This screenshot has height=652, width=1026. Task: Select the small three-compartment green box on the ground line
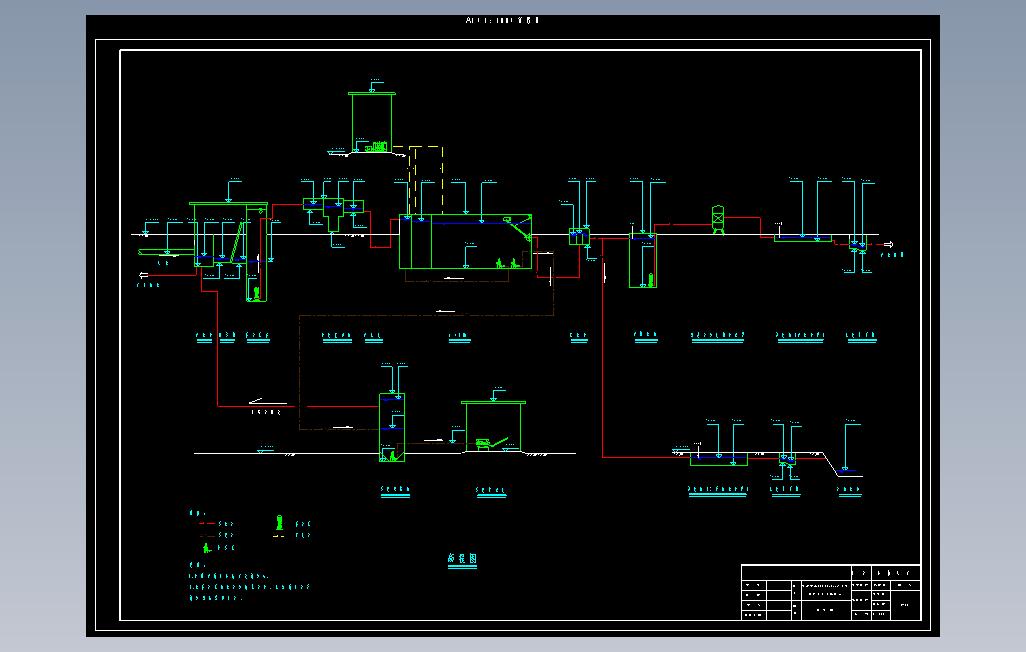[579, 236]
